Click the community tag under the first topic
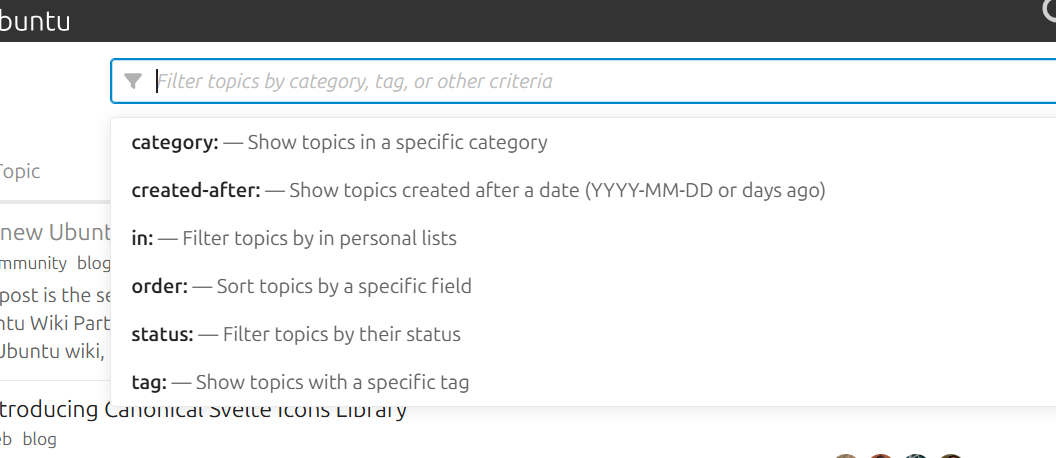This screenshot has width=1056, height=458. point(32,263)
